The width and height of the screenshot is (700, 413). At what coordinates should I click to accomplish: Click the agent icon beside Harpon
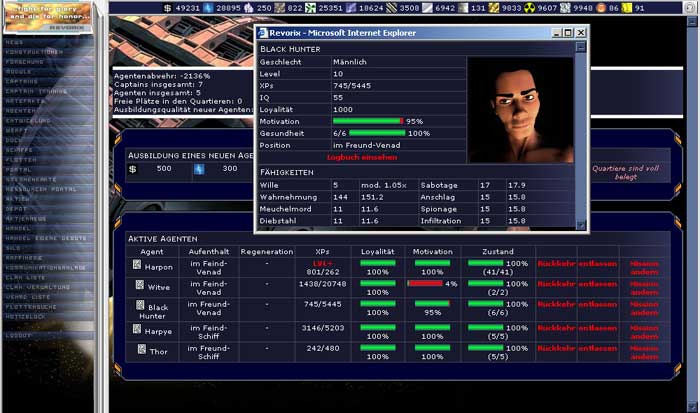(138, 265)
